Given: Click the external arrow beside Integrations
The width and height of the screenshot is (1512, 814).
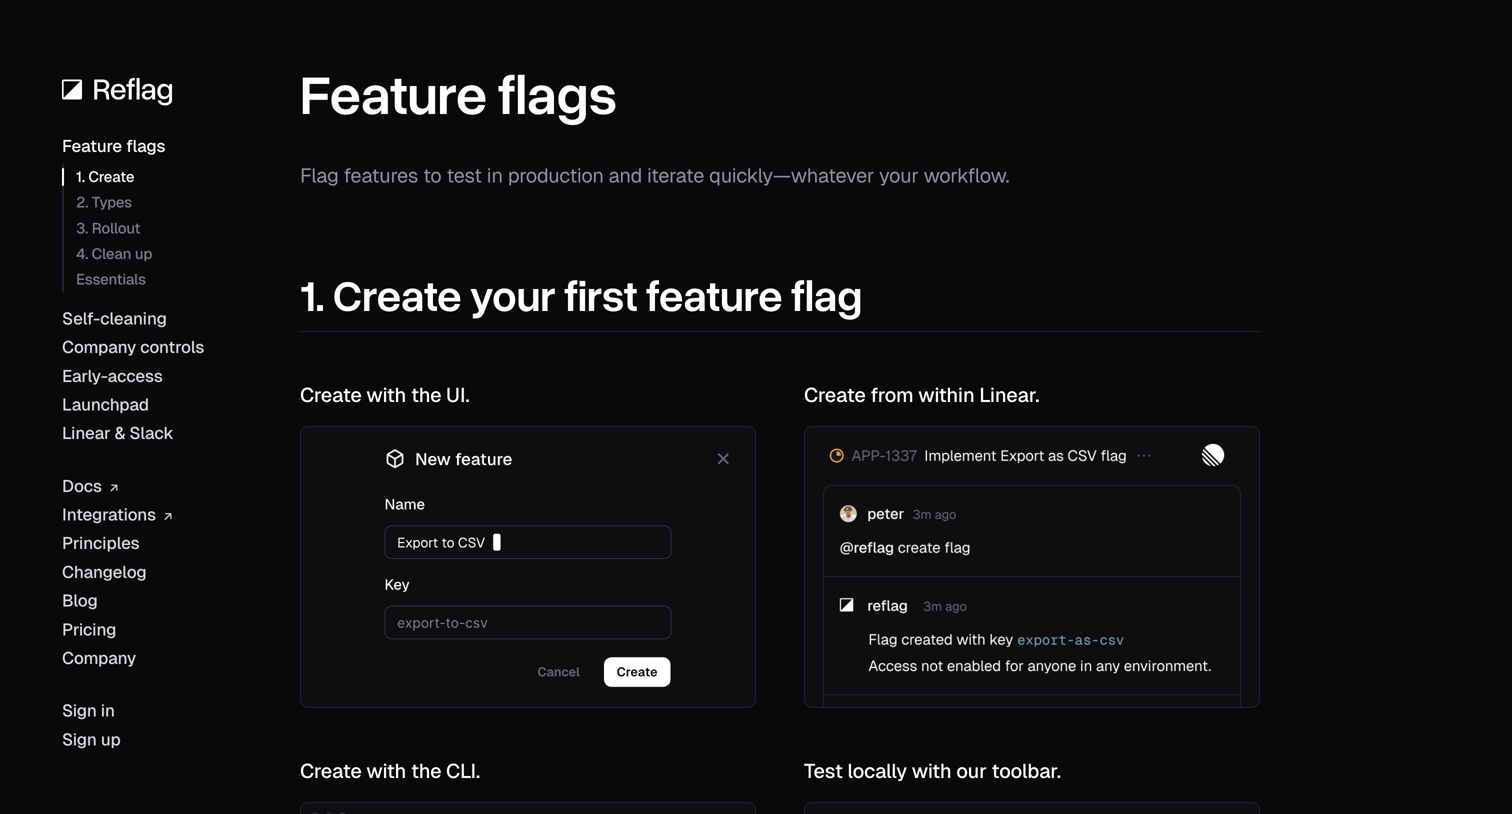Looking at the screenshot, I should (x=168, y=516).
